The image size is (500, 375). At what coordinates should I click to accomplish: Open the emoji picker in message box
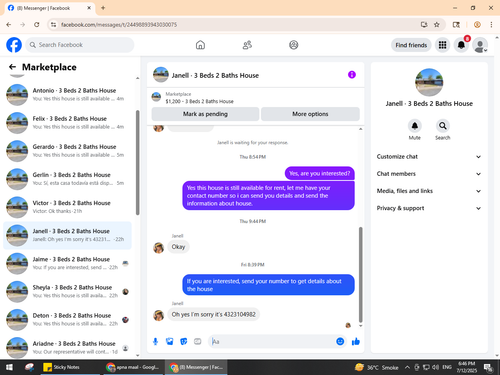tap(340, 341)
